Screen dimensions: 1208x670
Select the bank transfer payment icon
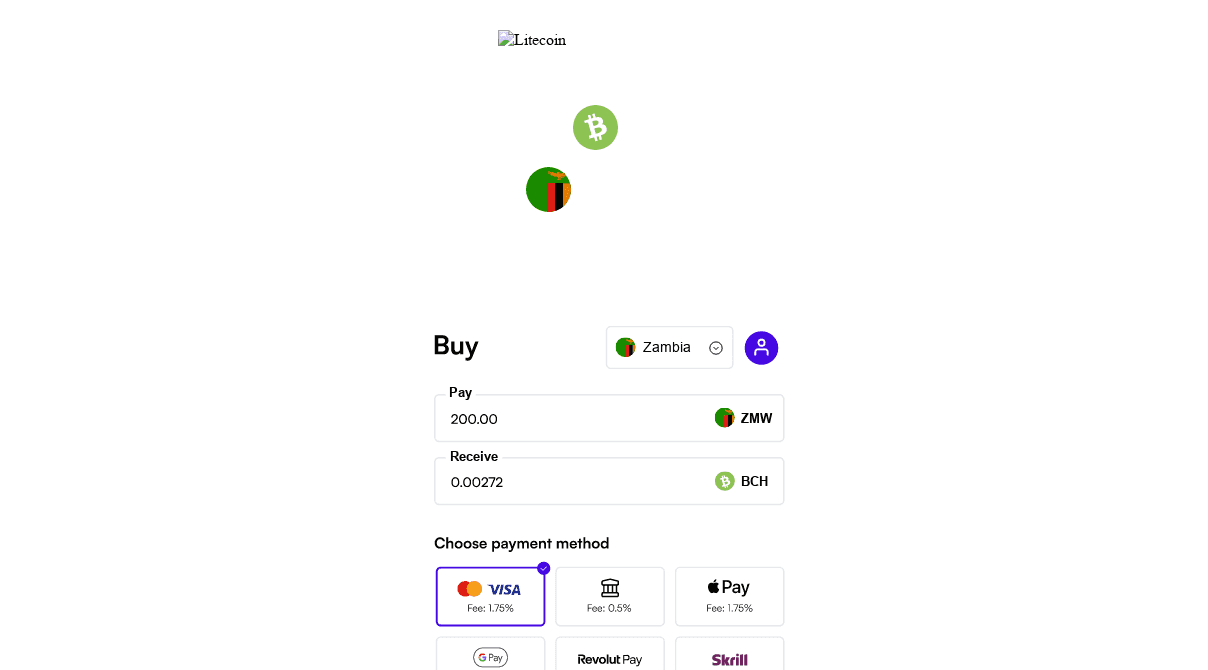click(610, 587)
